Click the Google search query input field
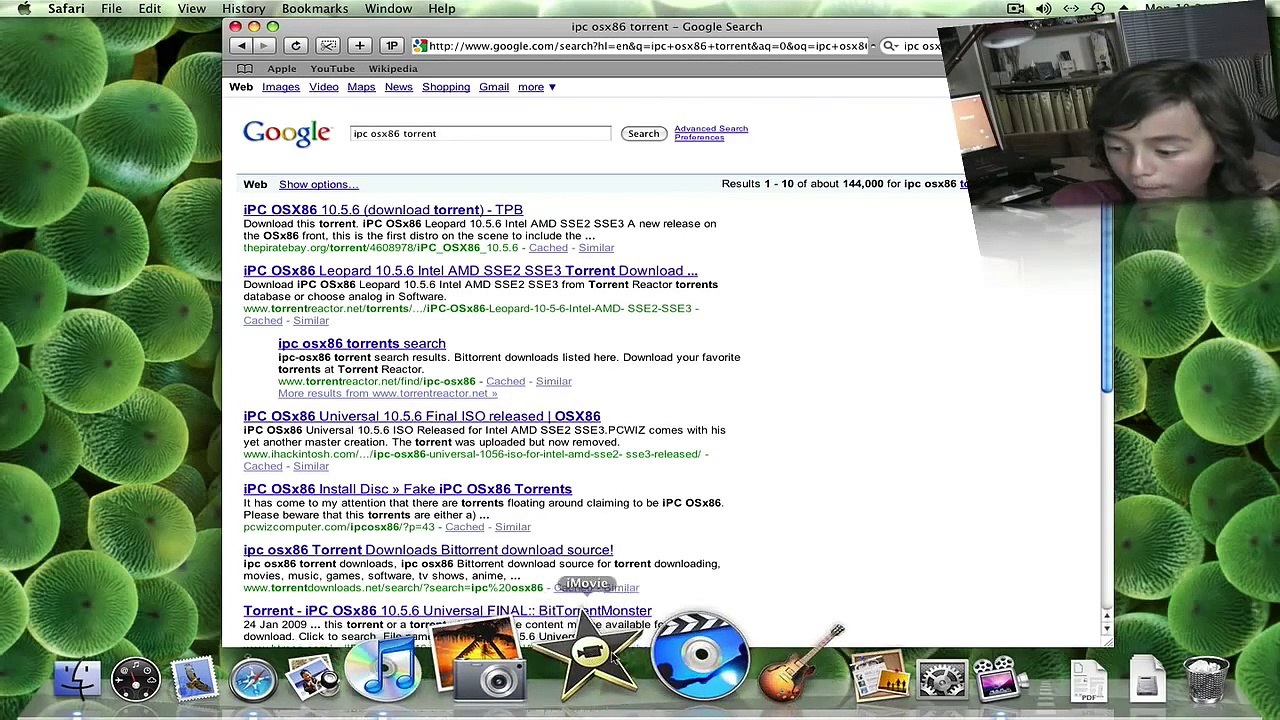 coord(480,134)
